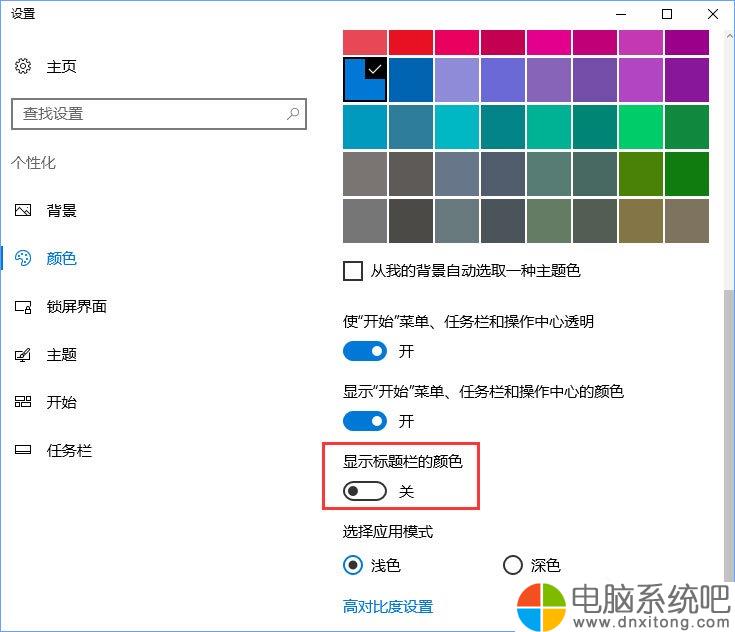Focus the 查找设置 search field
Image resolution: width=735 pixels, height=632 pixels.
pyautogui.click(x=158, y=113)
